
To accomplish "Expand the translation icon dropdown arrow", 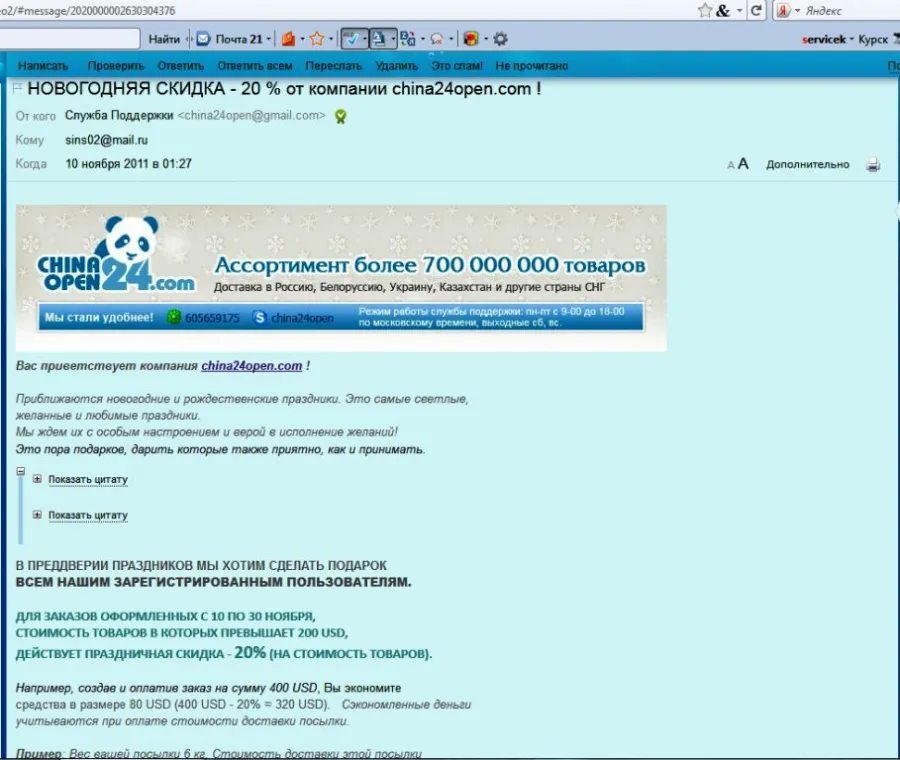I will point(423,39).
